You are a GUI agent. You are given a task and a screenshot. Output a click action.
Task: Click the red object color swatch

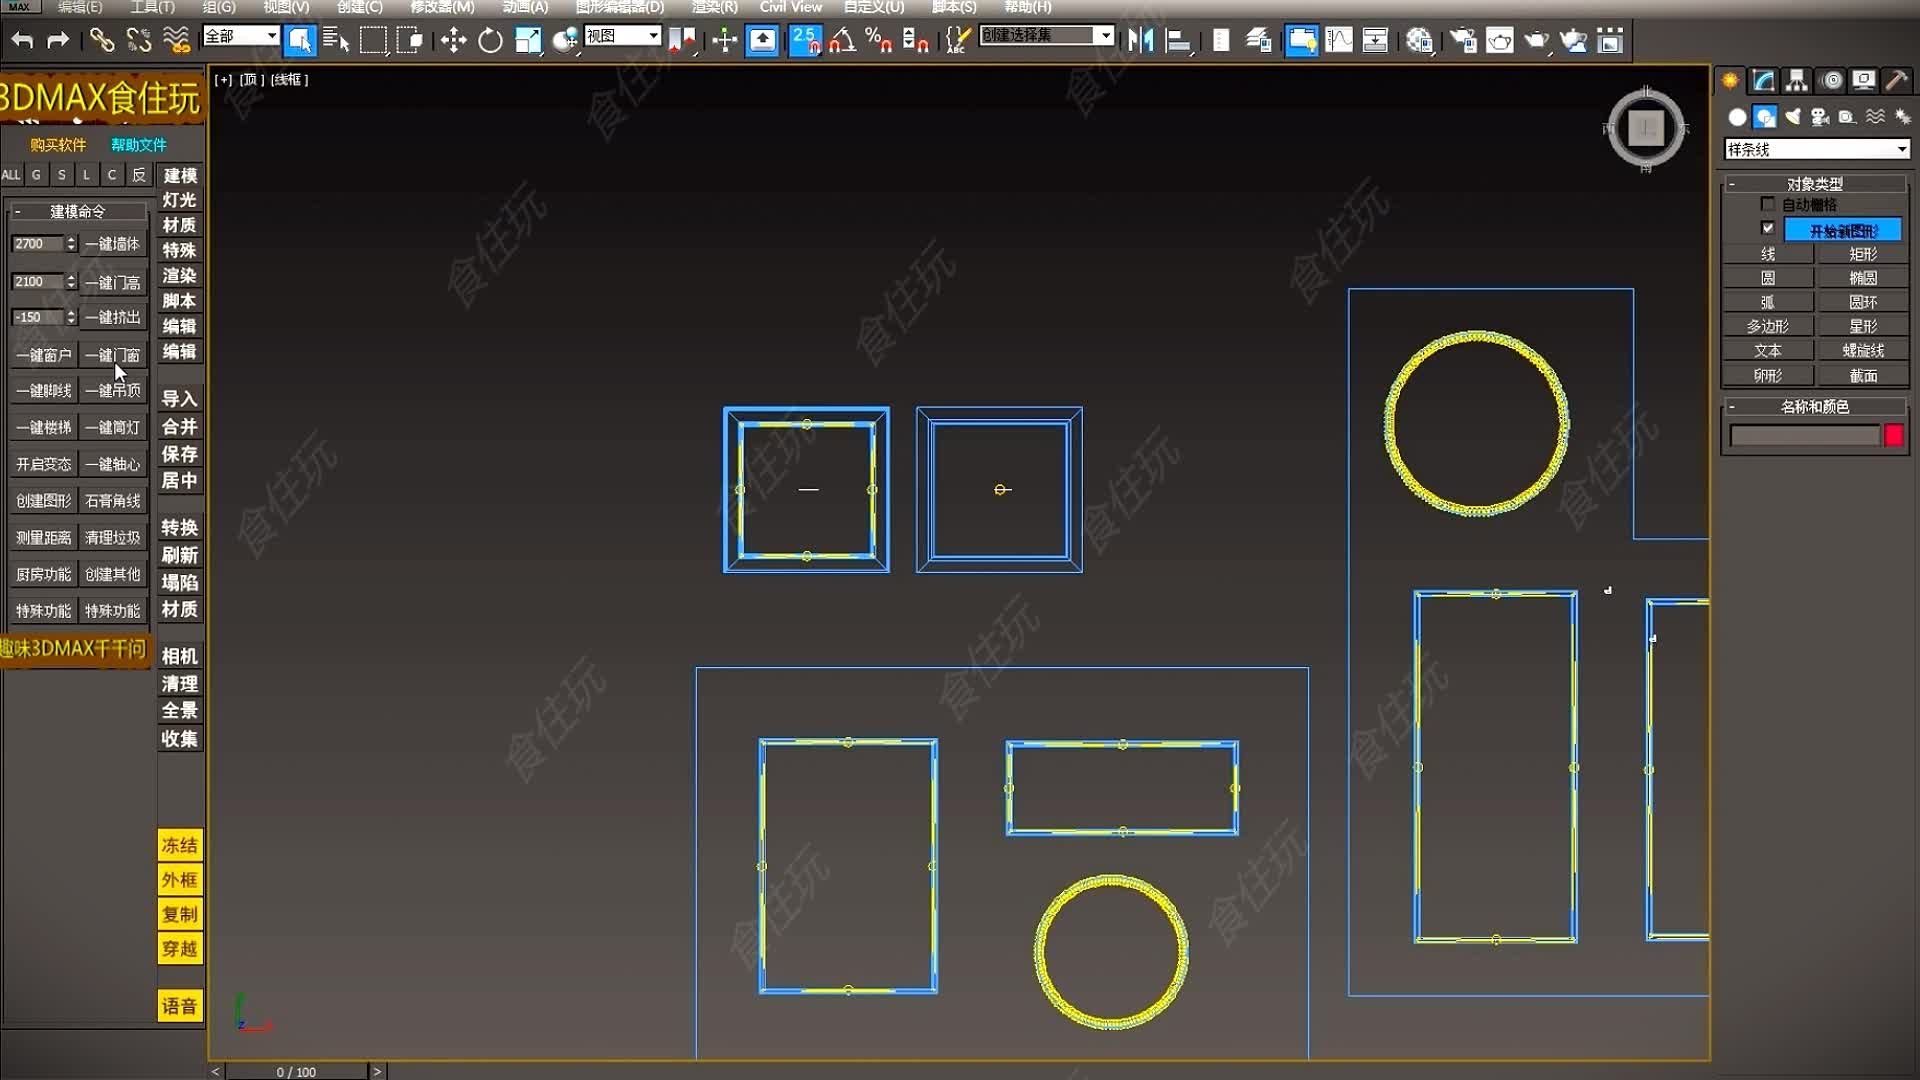pyautogui.click(x=1895, y=435)
